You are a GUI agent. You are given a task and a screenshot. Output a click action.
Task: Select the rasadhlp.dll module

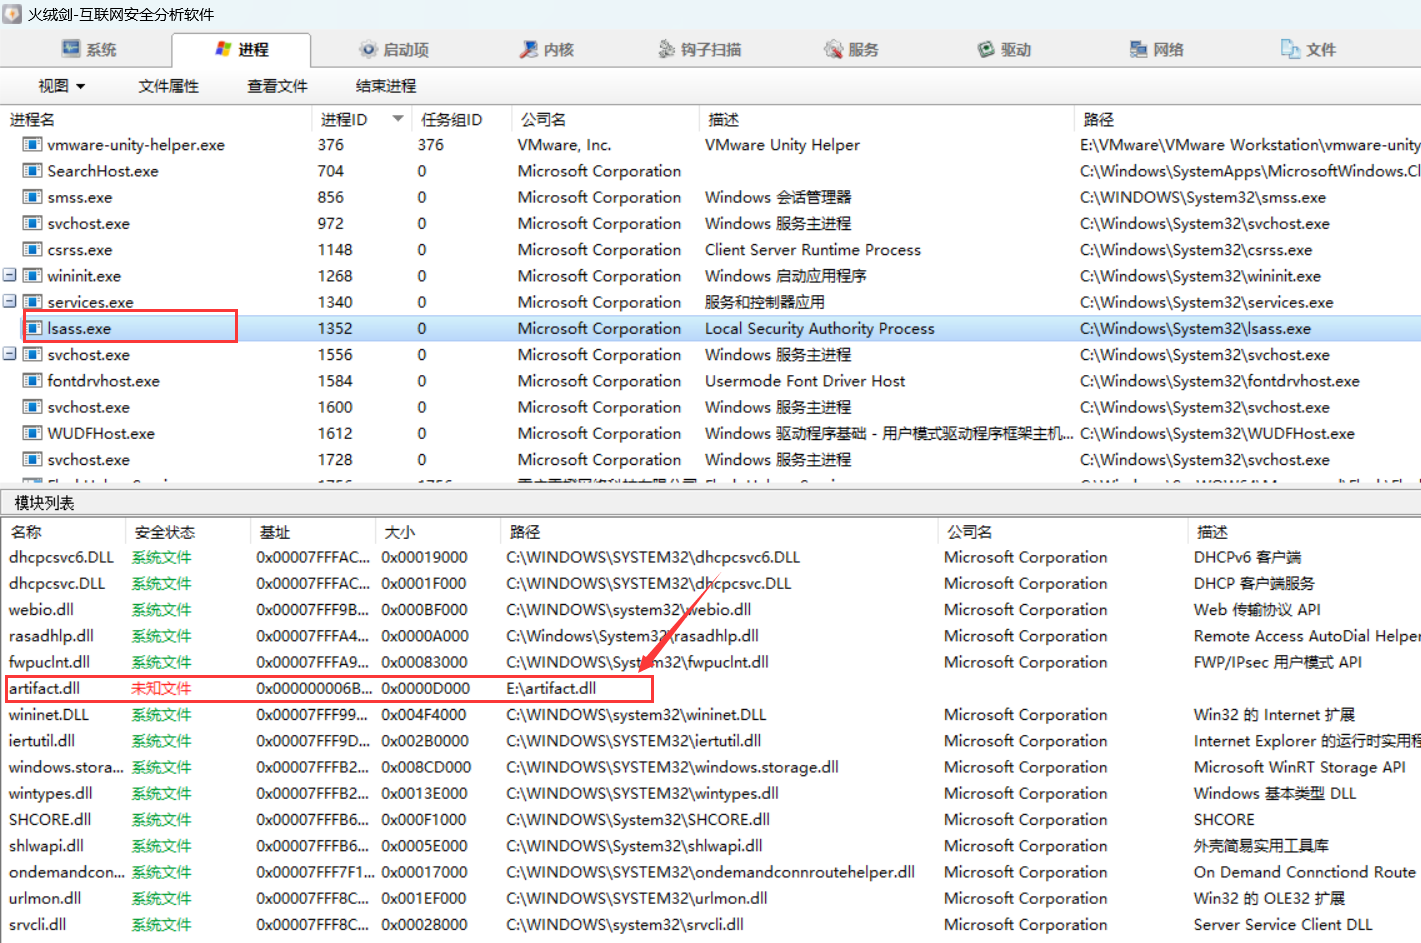(51, 636)
